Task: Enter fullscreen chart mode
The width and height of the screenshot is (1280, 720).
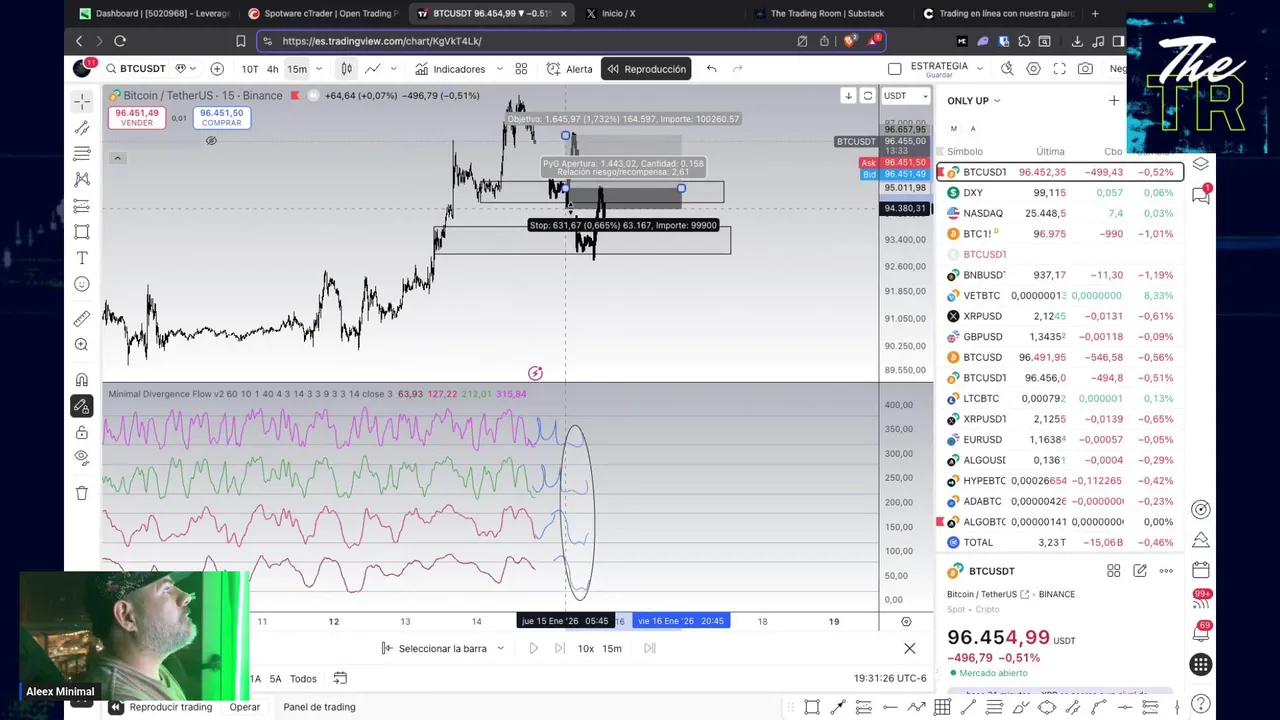Action: pos(1059,69)
